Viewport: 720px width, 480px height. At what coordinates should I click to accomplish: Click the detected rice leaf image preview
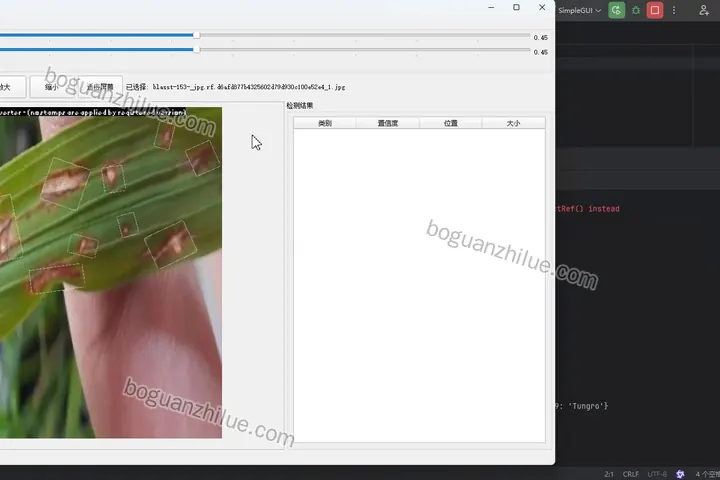pyautogui.click(x=111, y=272)
